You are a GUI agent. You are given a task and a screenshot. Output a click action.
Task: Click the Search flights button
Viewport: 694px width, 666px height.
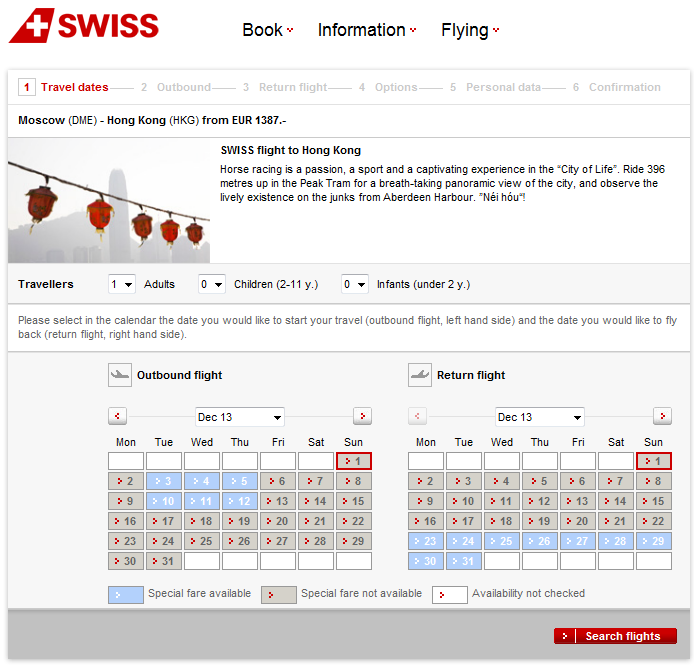pyautogui.click(x=615, y=636)
